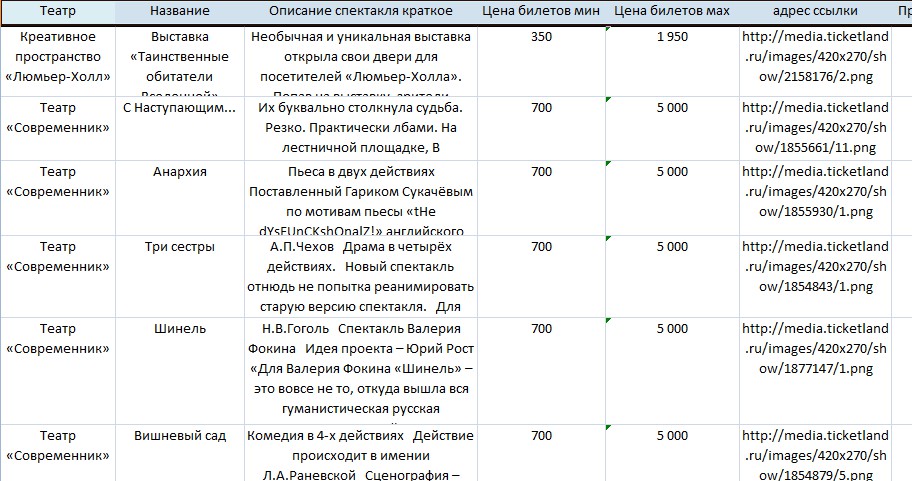This screenshot has width=912, height=481.
Task: Select the 5 000 price in the «Анархия» row
Action: point(672,198)
